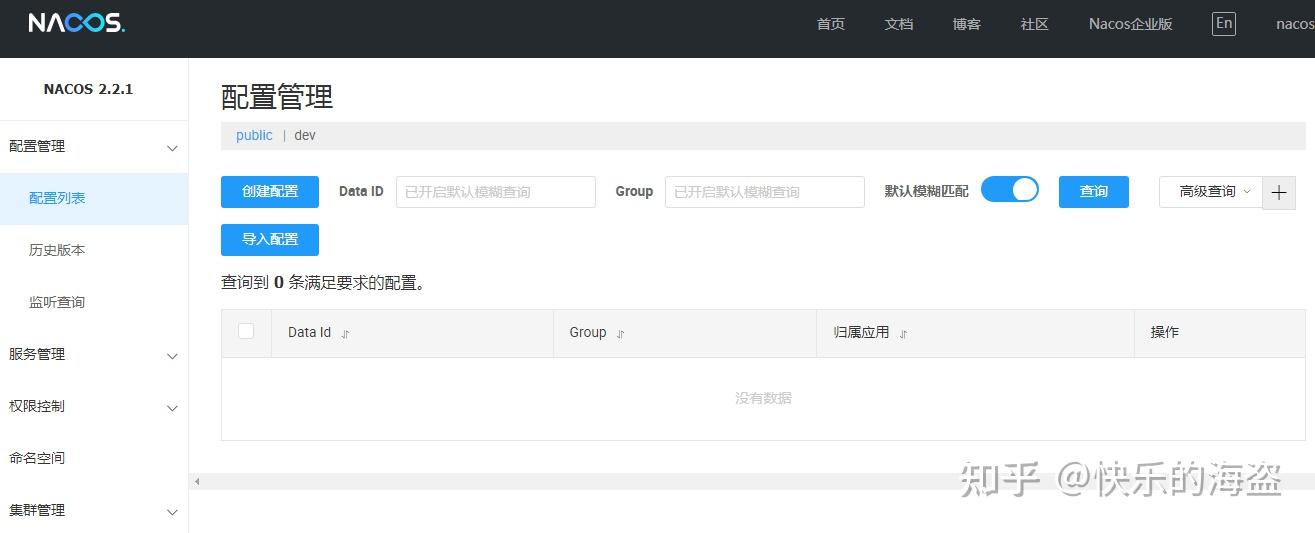The width and height of the screenshot is (1315, 533).
Task: Check the select-all checkbox in table header
Action: [x=246, y=332]
